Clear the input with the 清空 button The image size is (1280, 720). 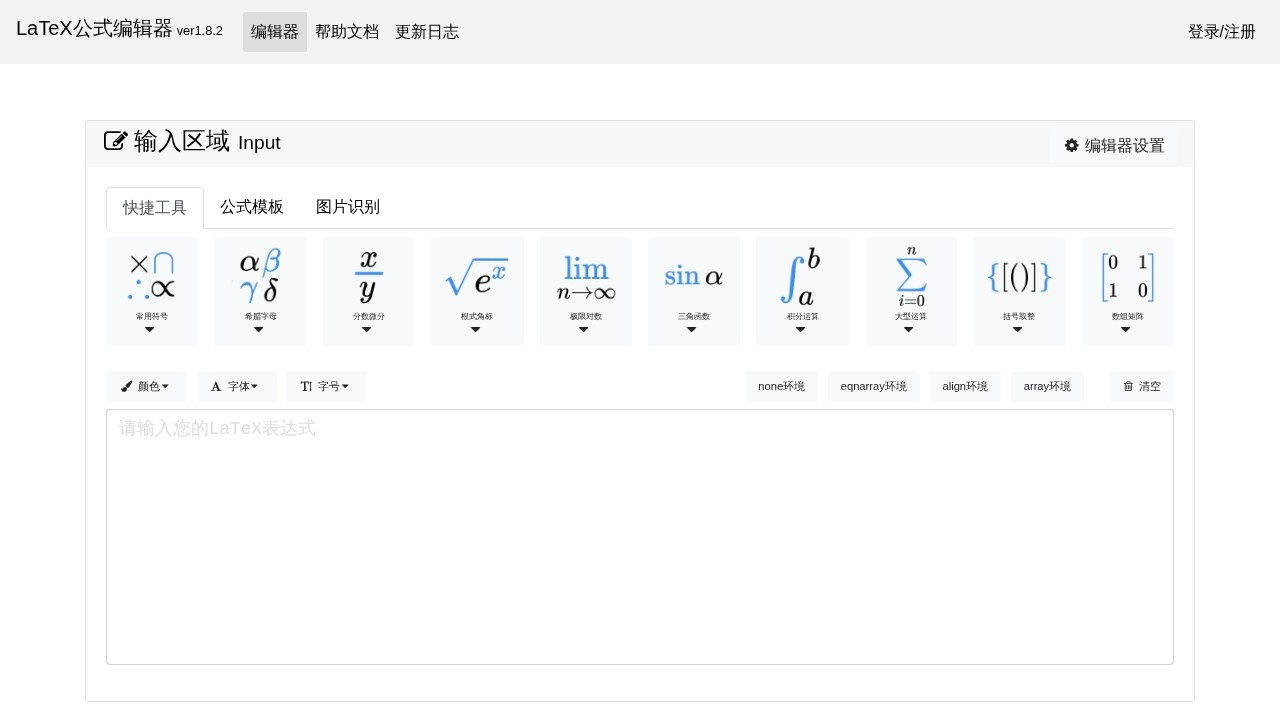click(x=1141, y=386)
